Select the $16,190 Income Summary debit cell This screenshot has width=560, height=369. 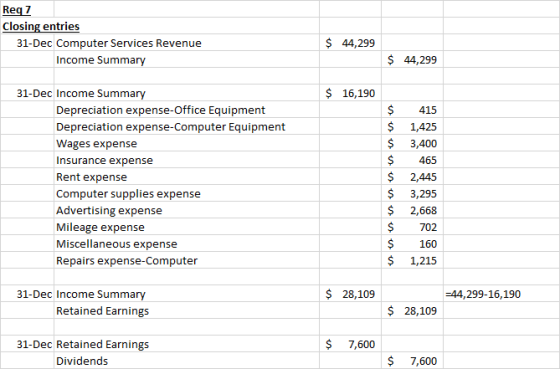pos(350,93)
